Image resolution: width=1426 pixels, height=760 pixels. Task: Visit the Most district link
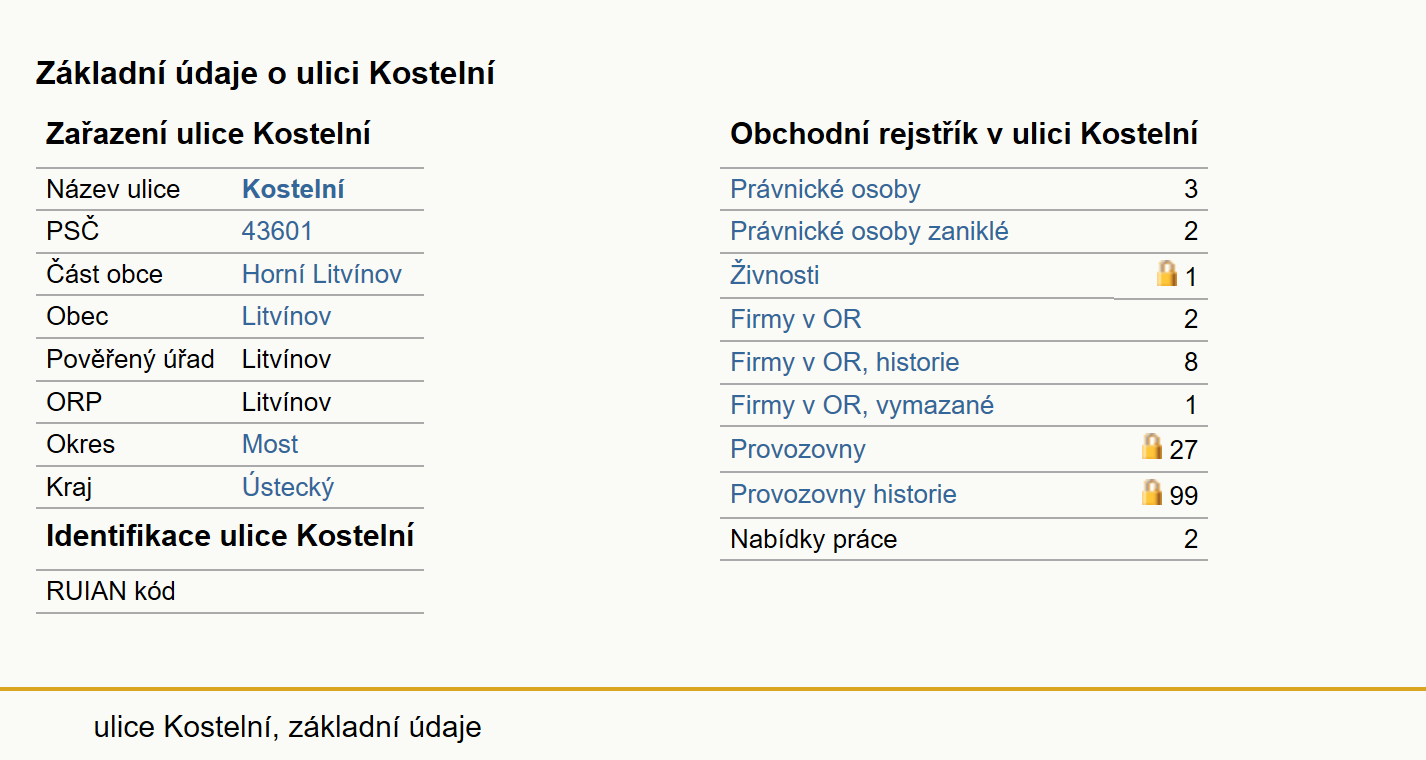pos(270,444)
